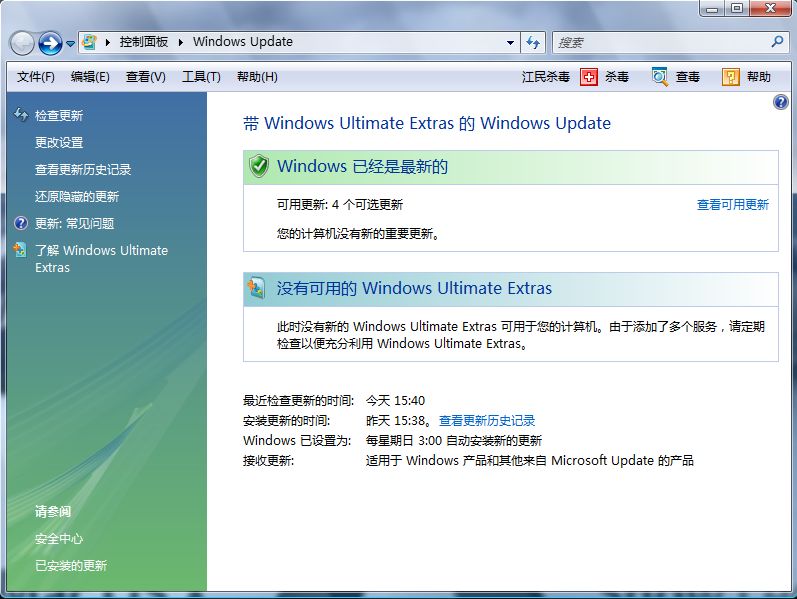This screenshot has width=797, height=599.
Task: Open 了解 Windows Ultimate Extras sidebar link
Action: click(101, 259)
